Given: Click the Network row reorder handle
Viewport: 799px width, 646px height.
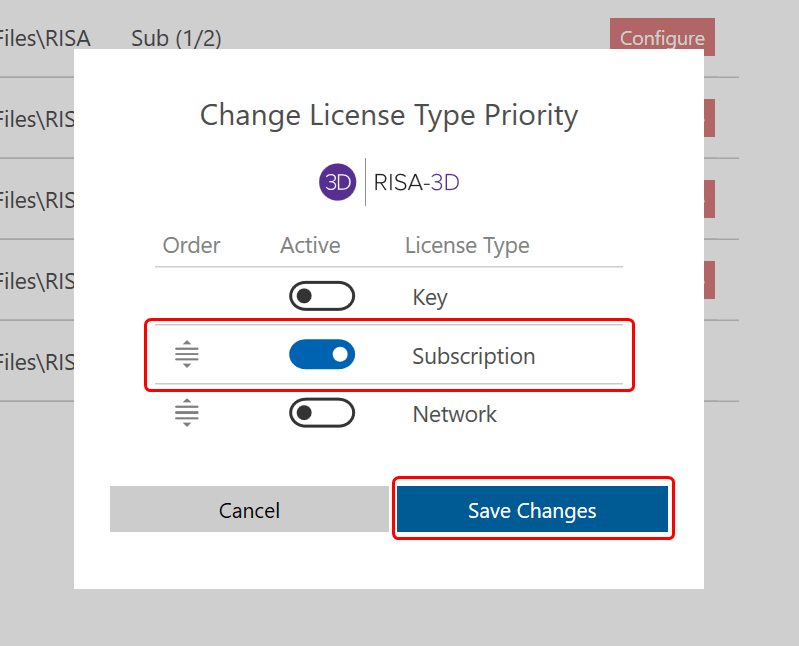Looking at the screenshot, I should [x=187, y=413].
